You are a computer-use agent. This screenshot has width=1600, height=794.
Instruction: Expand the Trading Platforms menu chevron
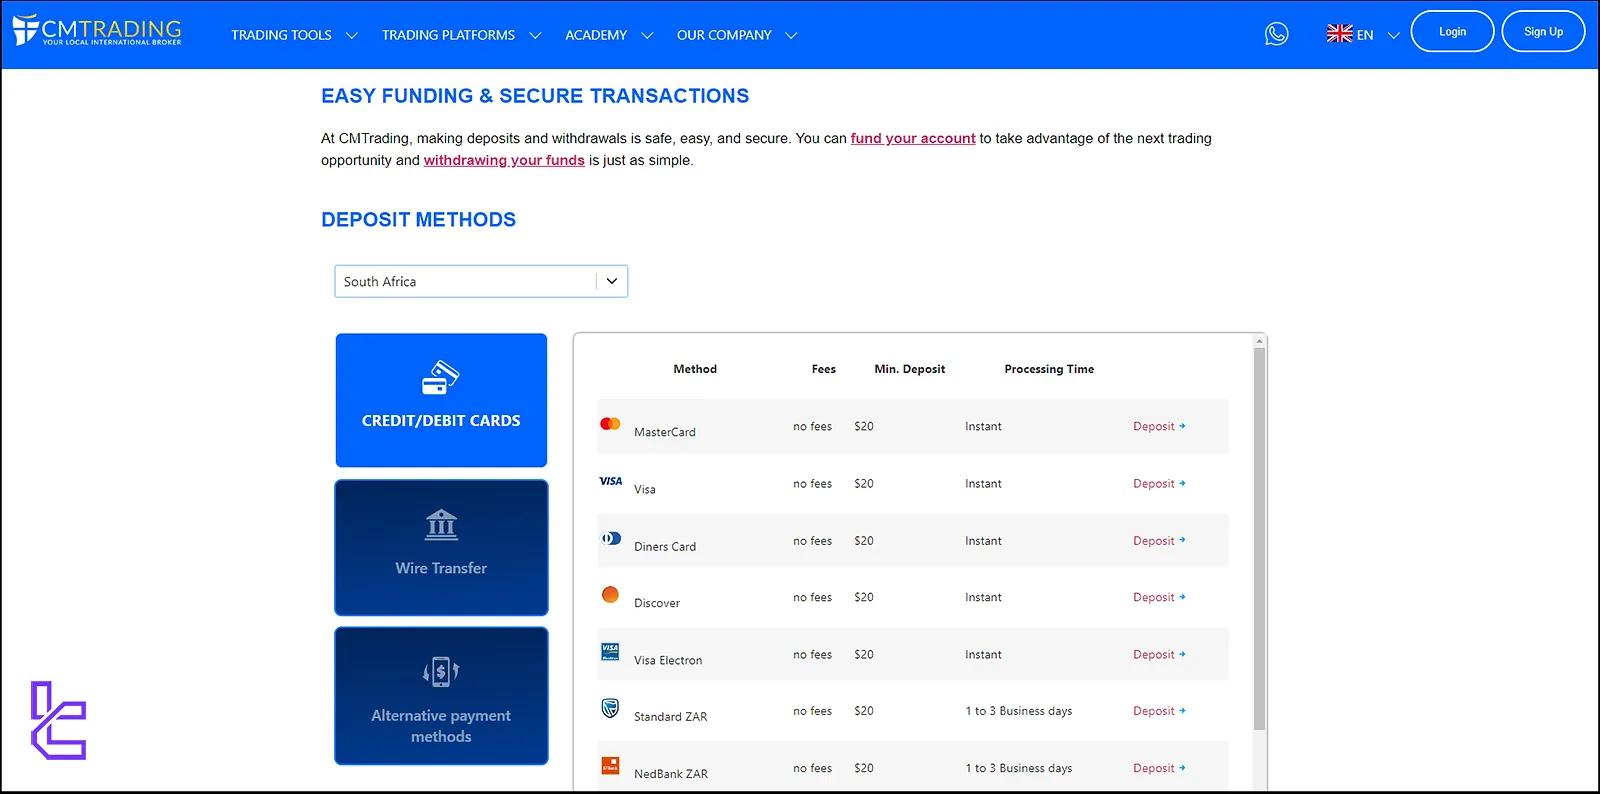535,35
